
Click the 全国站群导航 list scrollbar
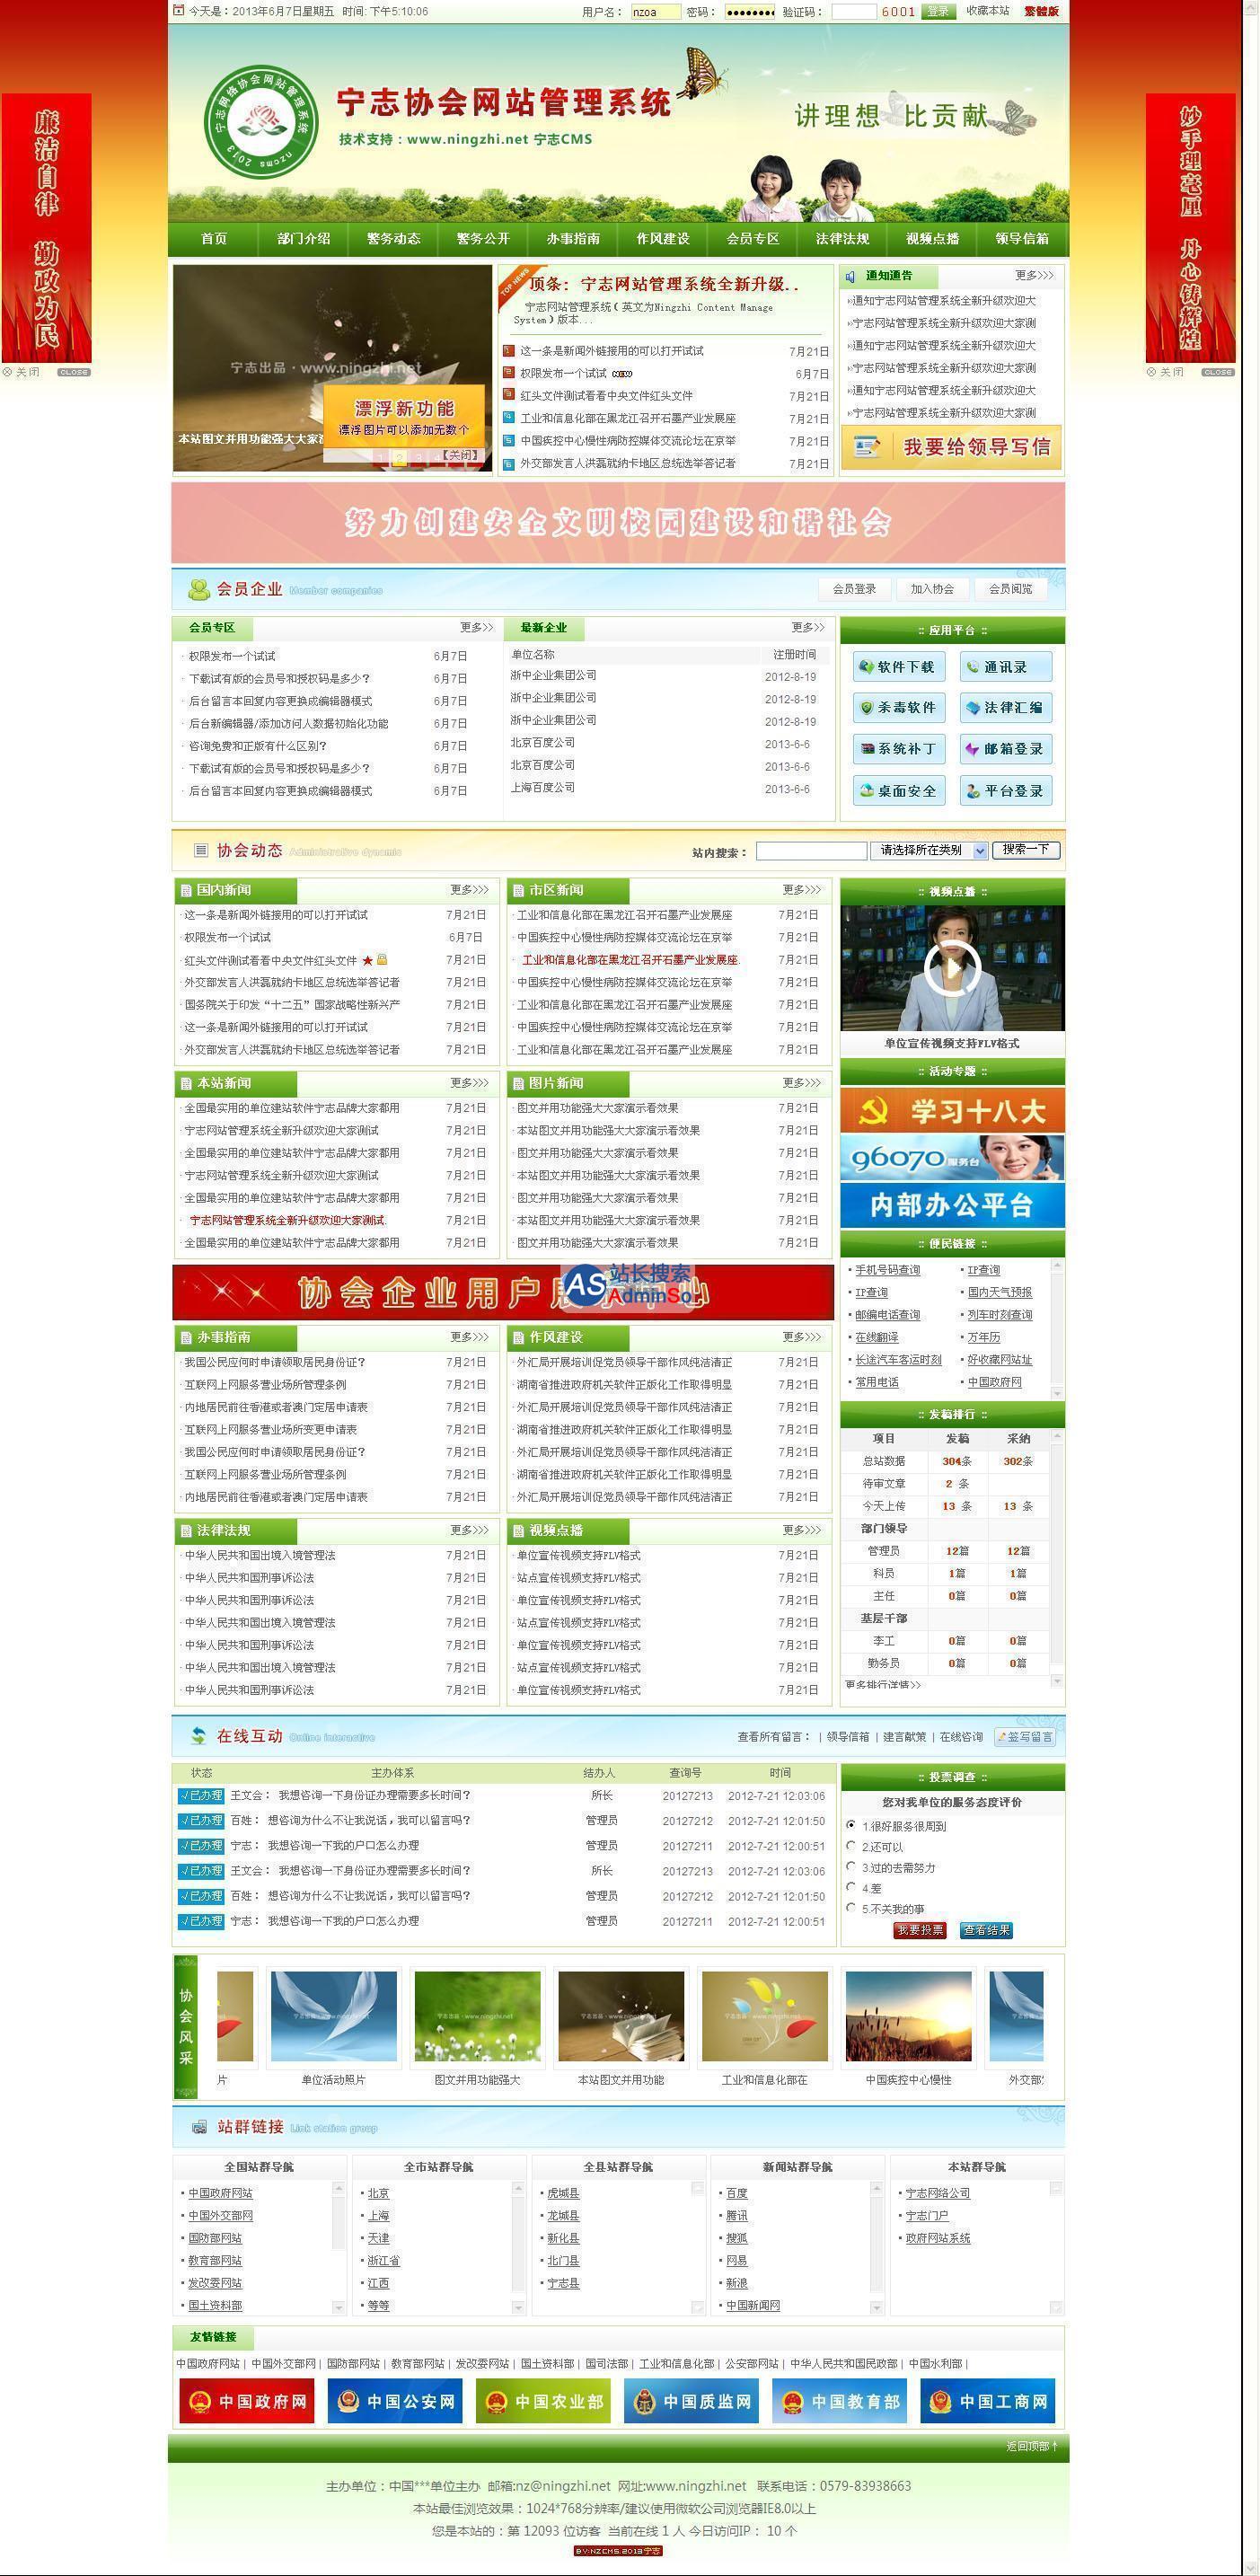click(339, 2247)
